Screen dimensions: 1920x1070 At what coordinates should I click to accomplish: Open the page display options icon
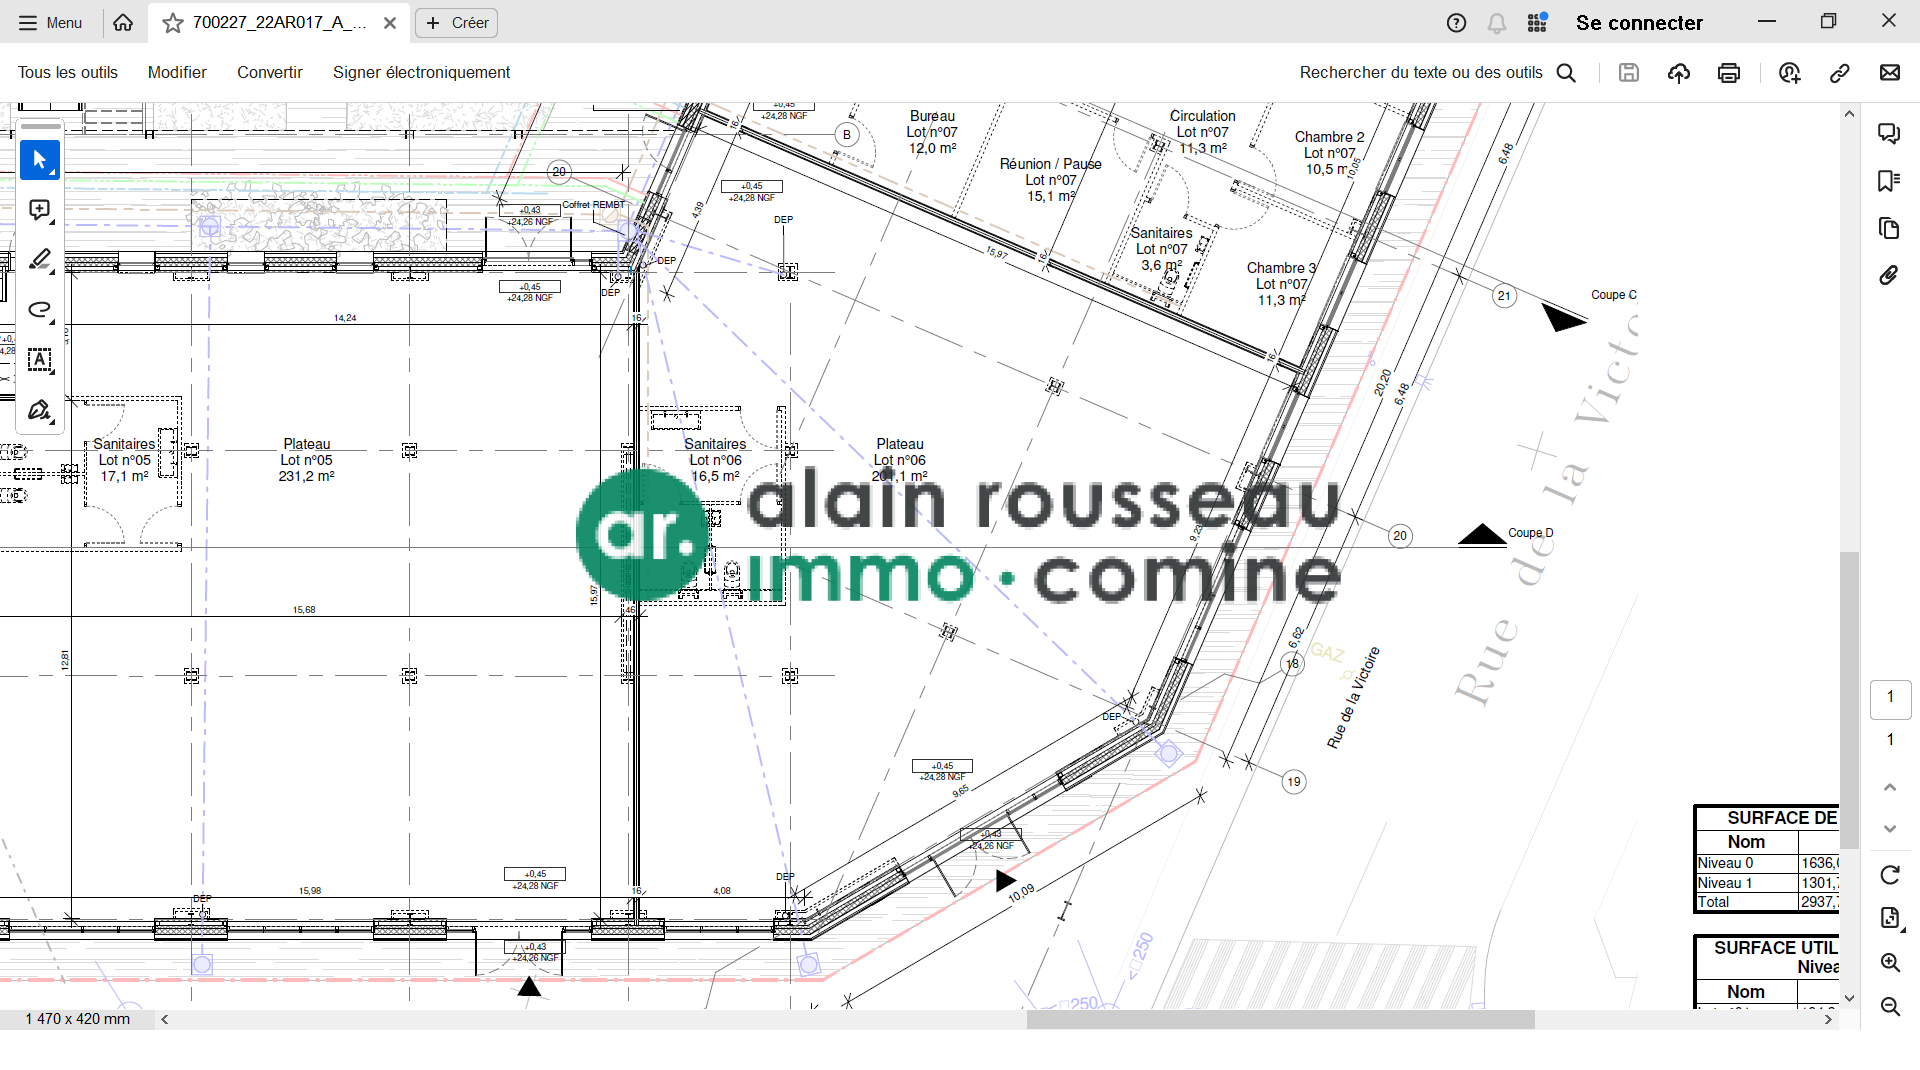[x=1890, y=918]
